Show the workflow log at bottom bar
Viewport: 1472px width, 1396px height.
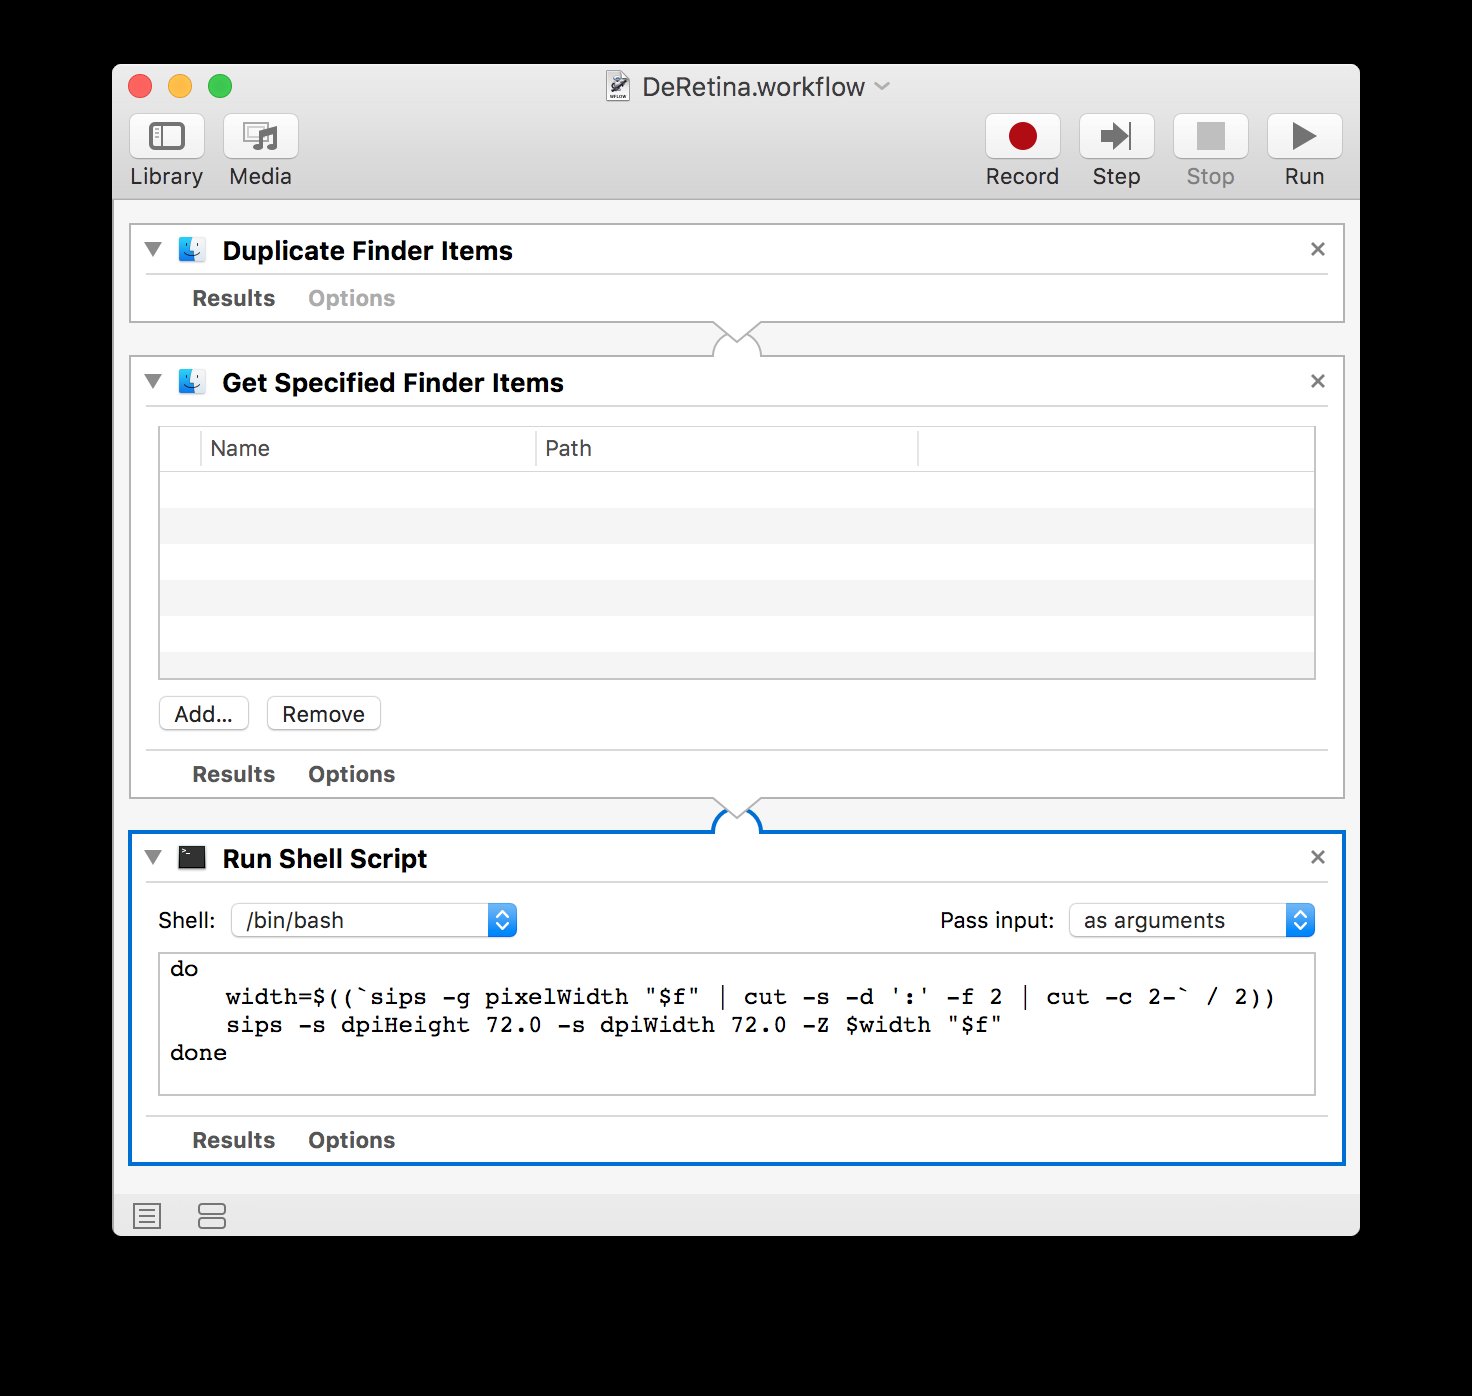click(147, 1216)
